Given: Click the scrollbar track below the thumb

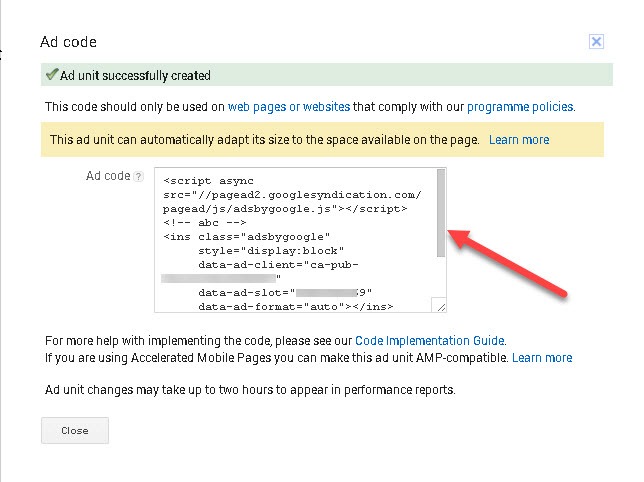Looking at the screenshot, I should 441,280.
